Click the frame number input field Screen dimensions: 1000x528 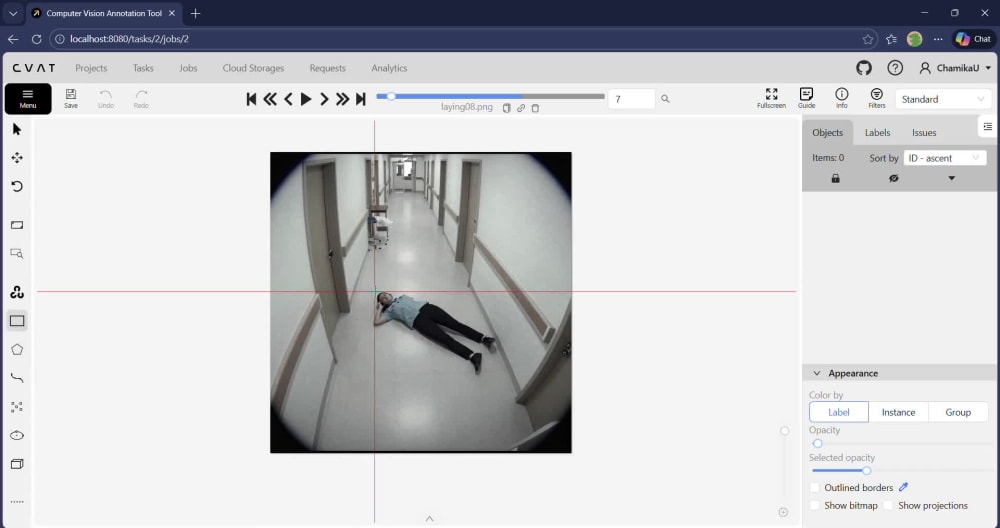[631, 99]
